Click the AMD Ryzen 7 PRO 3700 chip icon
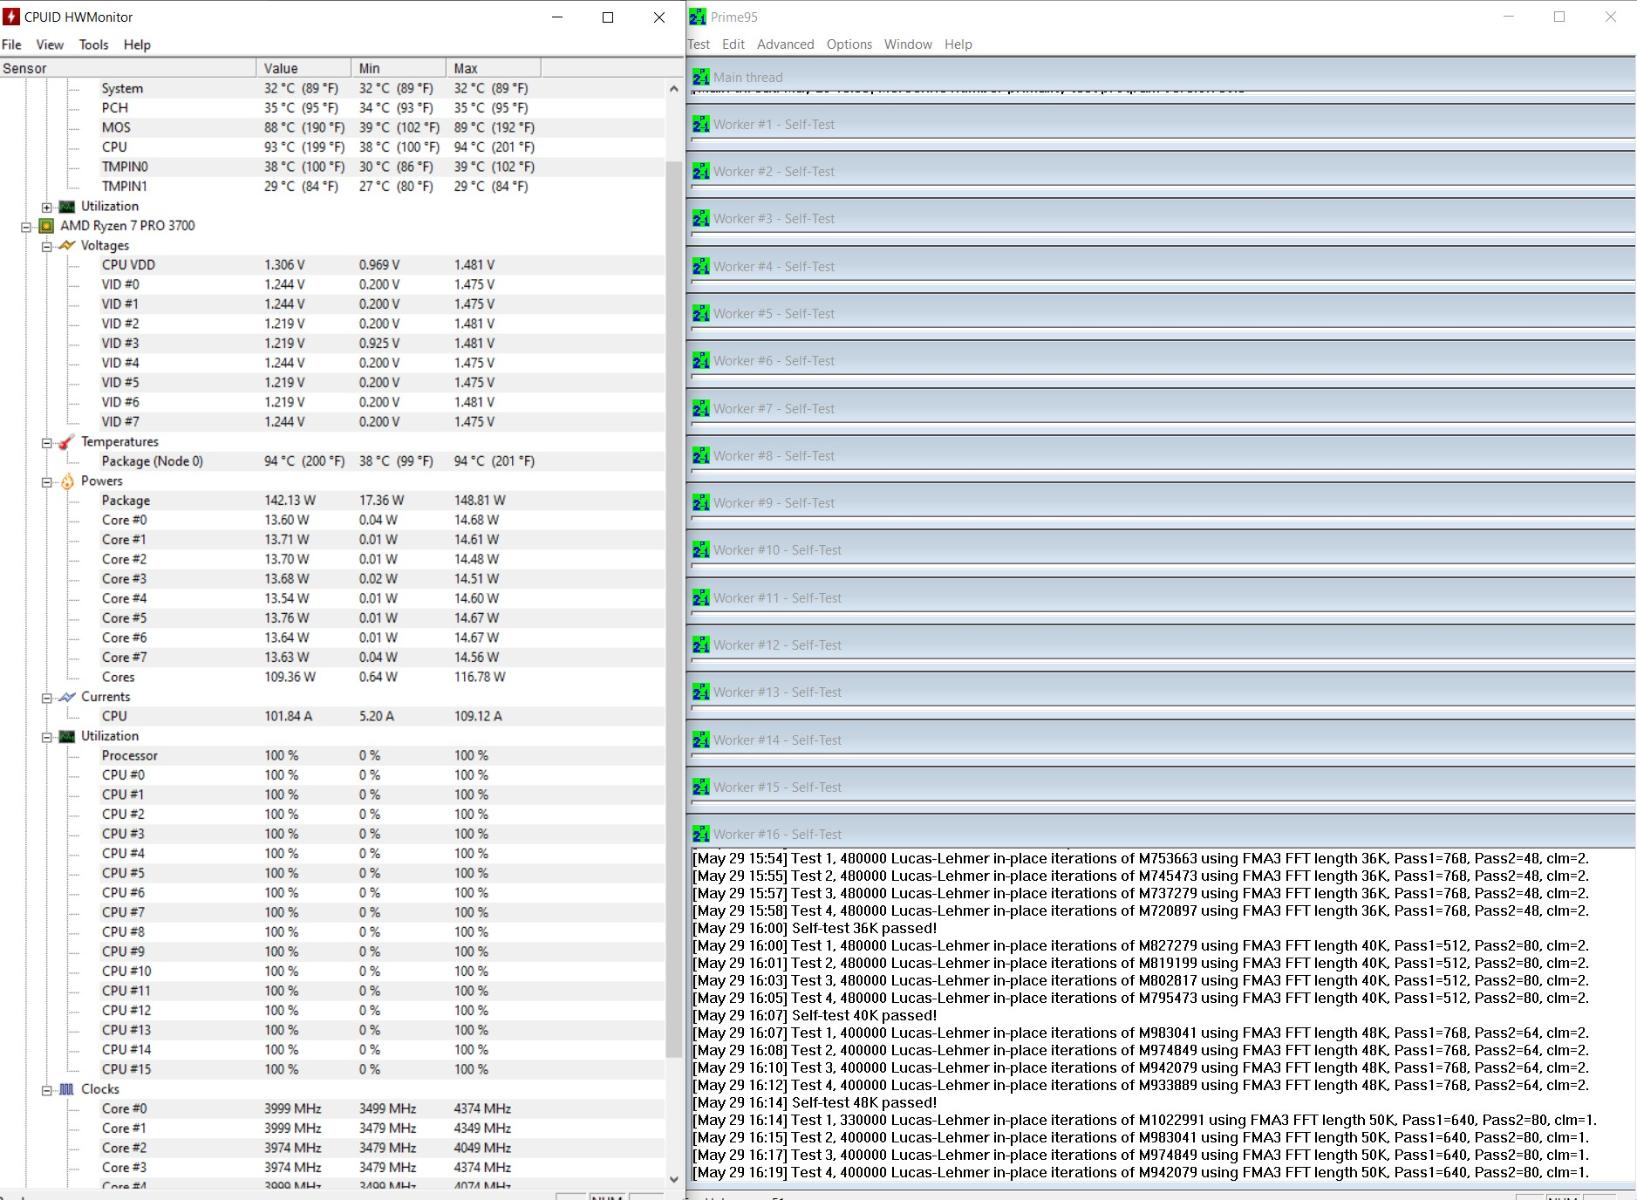 (46, 226)
